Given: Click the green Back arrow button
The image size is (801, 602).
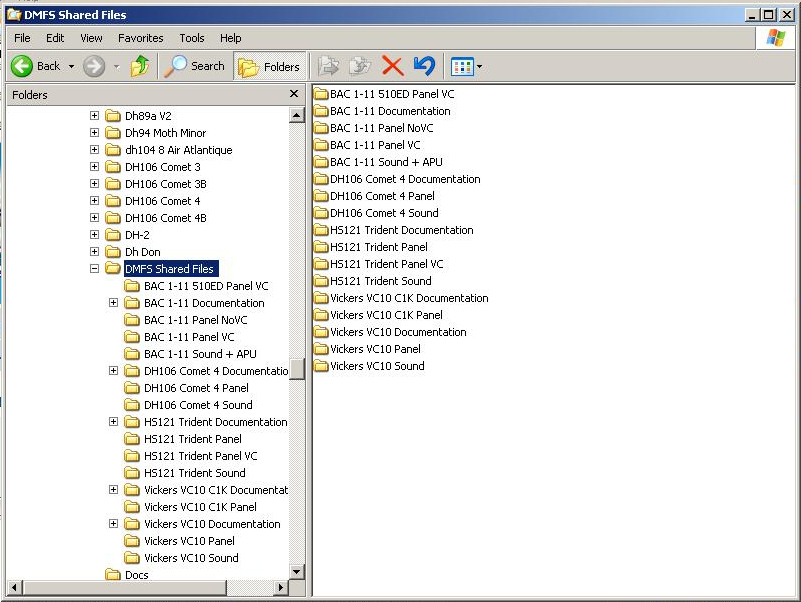Looking at the screenshot, I should tap(22, 66).
